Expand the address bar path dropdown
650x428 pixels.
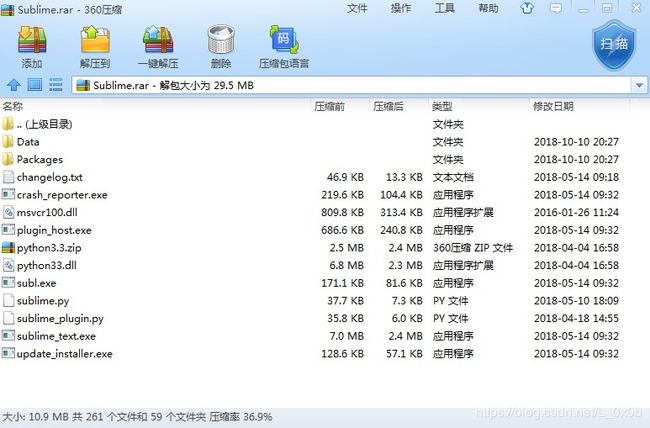(639, 85)
